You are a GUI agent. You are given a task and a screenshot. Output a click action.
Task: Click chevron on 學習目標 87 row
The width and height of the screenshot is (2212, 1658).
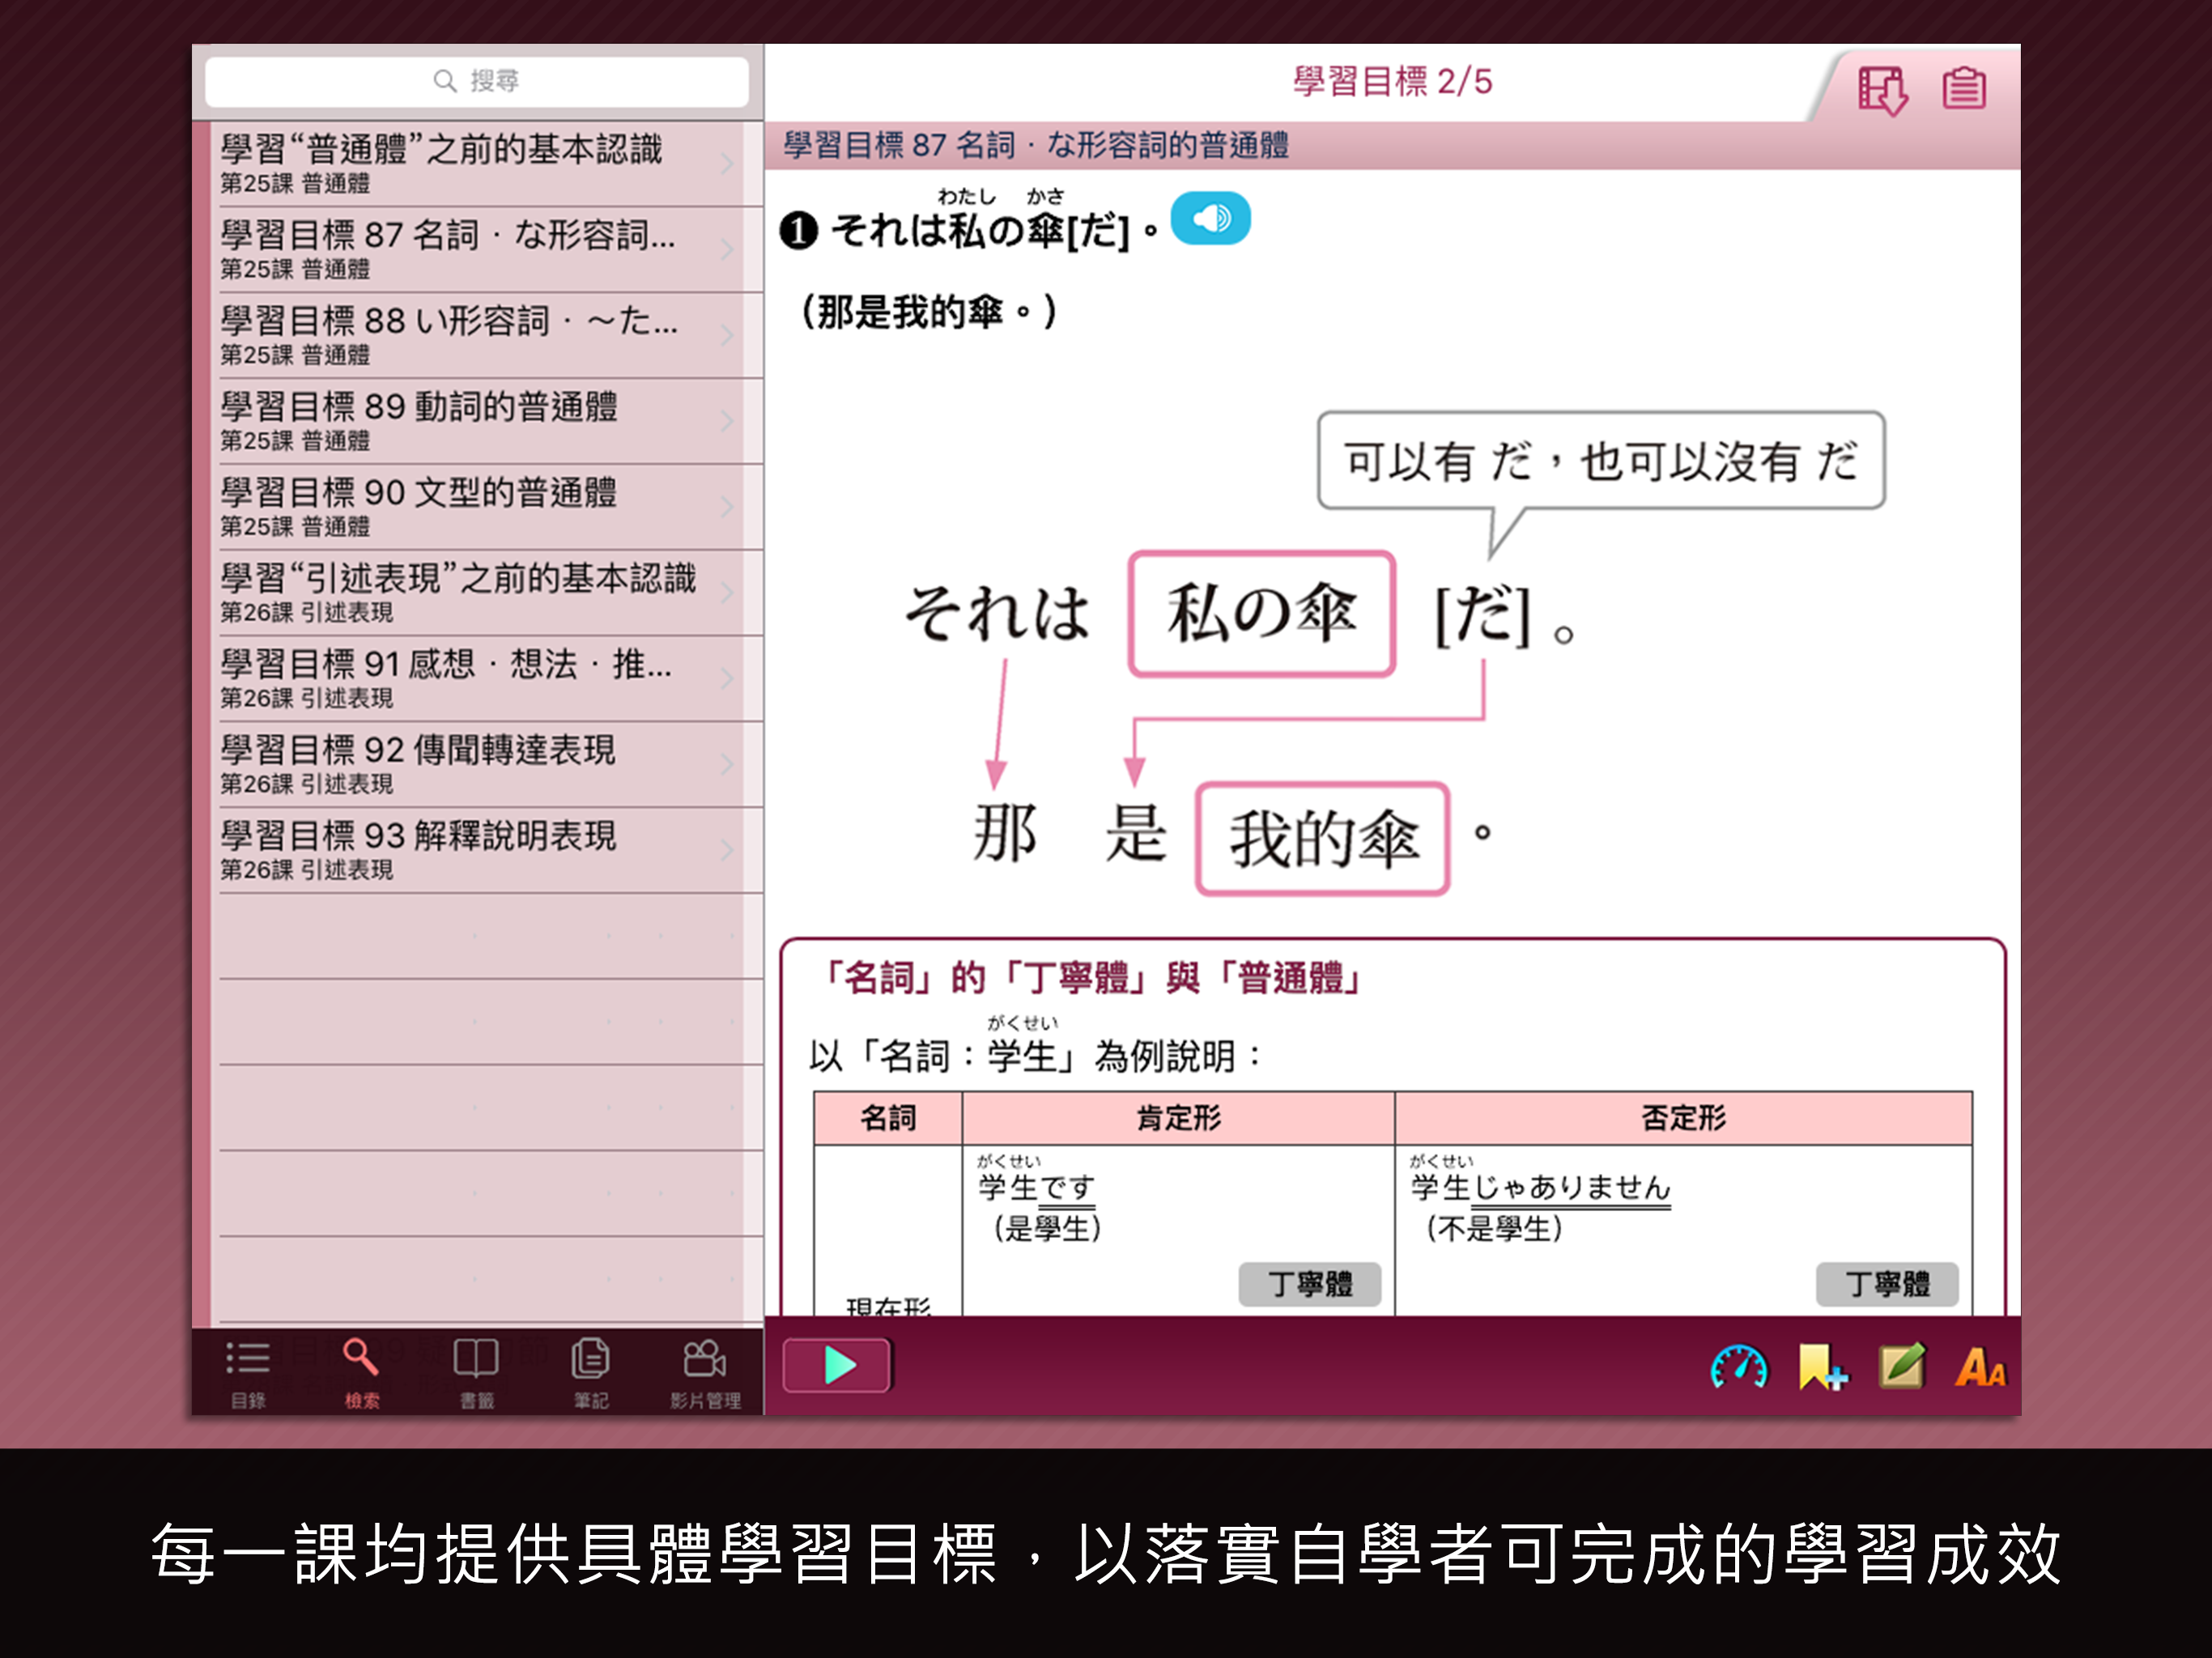tap(728, 250)
